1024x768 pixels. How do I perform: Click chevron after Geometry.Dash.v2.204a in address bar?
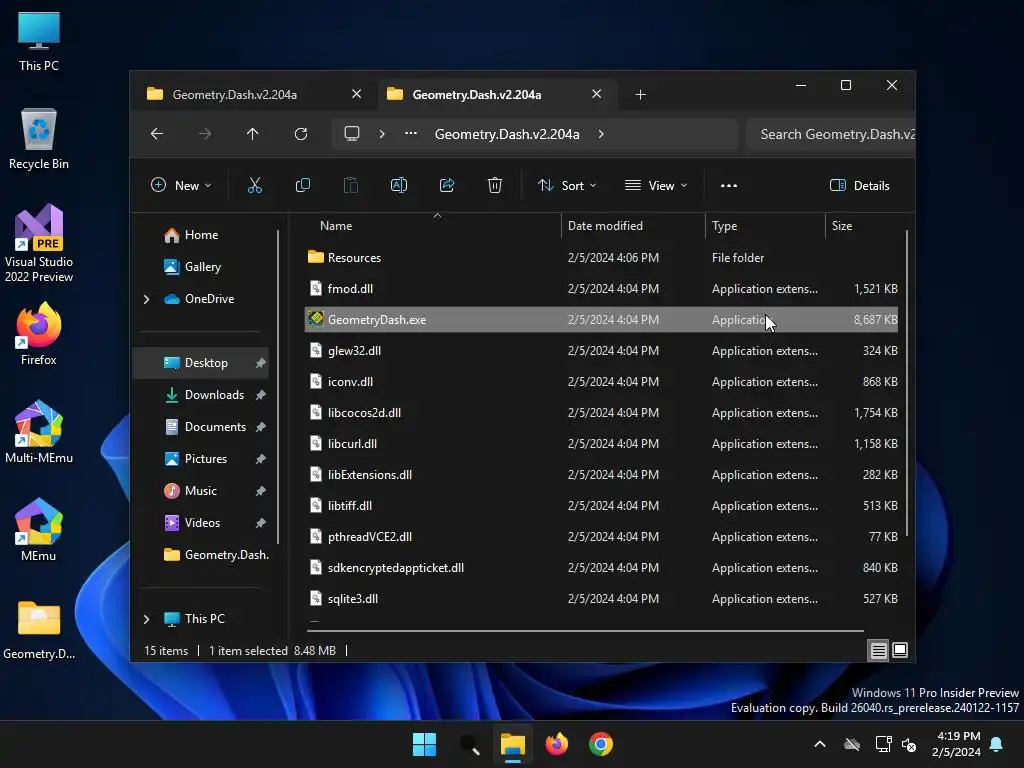pos(601,134)
